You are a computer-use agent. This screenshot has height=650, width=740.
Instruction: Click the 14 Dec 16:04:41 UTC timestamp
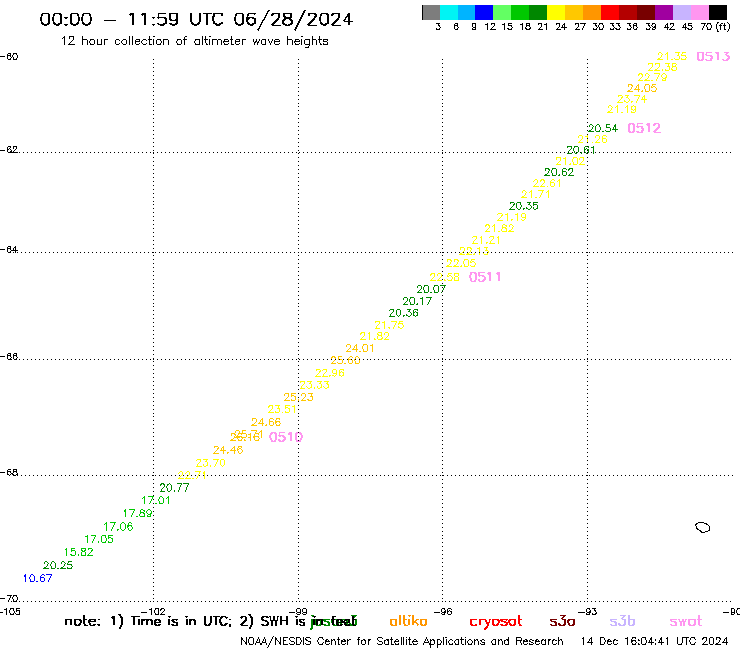tap(654, 641)
